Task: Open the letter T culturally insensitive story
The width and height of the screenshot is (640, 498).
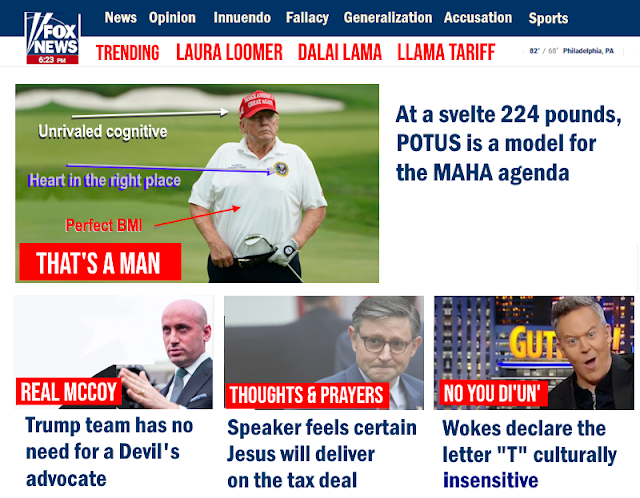Action: click(x=529, y=454)
